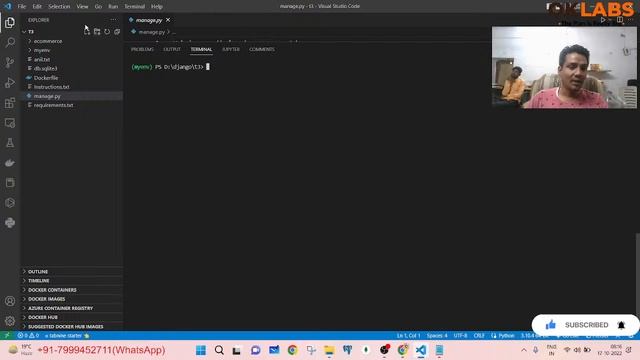Open the Terminal menu
The image size is (640, 360).
pyautogui.click(x=134, y=7)
